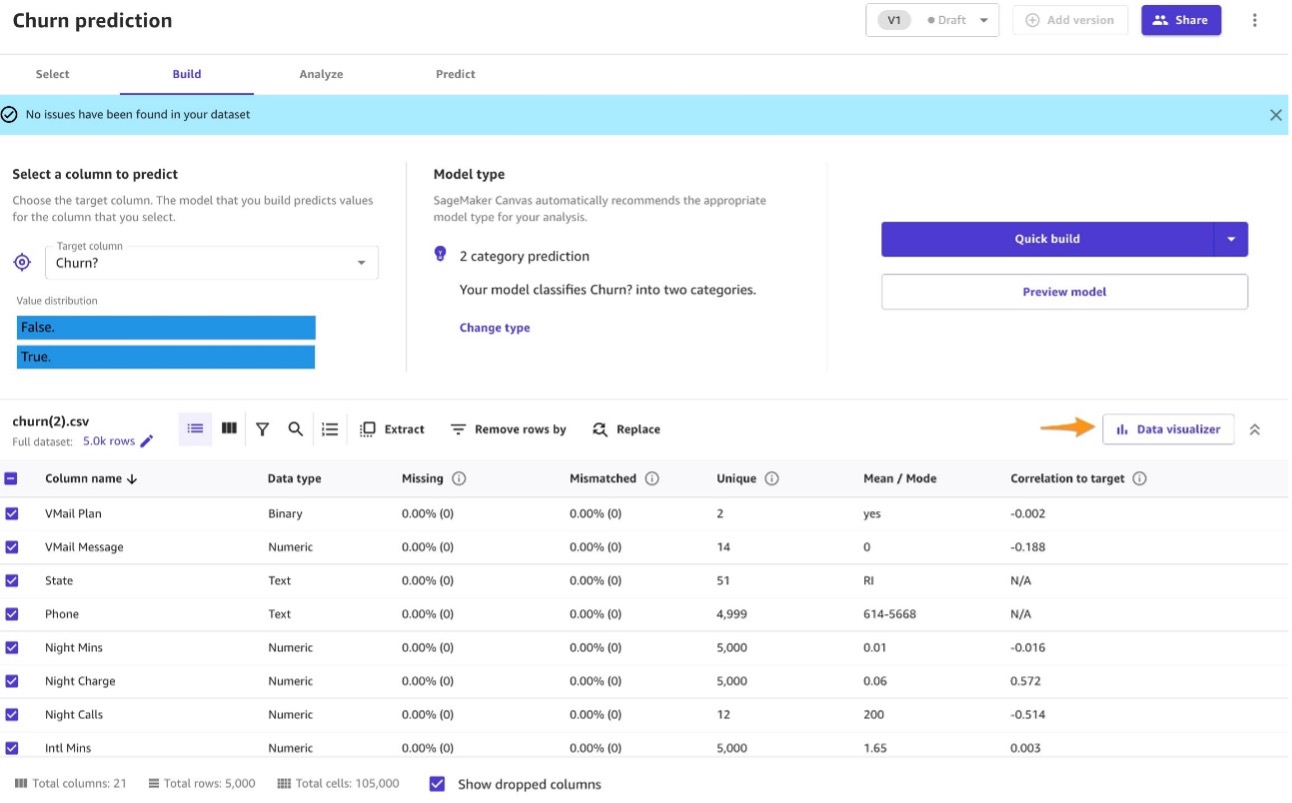Switch to list view icon
The height and width of the screenshot is (803, 1292).
click(195, 429)
